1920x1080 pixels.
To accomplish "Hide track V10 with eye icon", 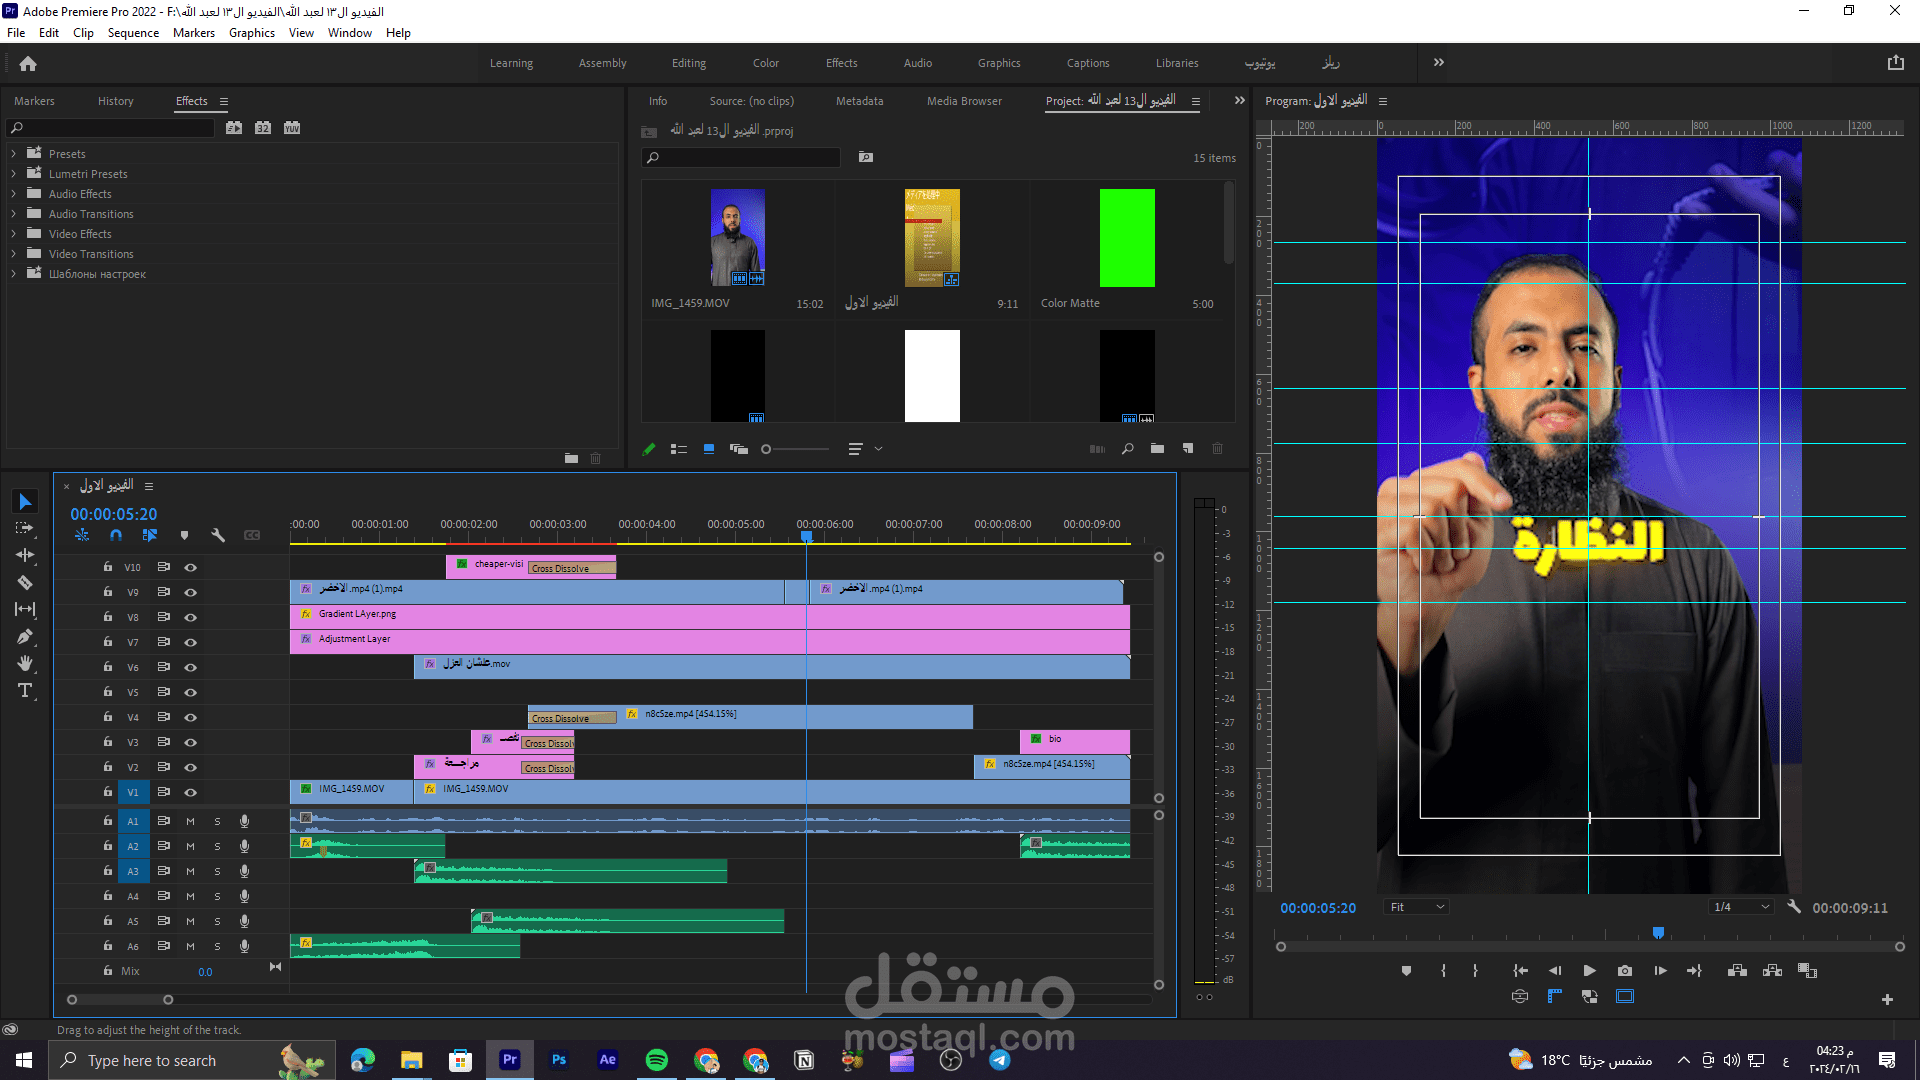I will (190, 567).
